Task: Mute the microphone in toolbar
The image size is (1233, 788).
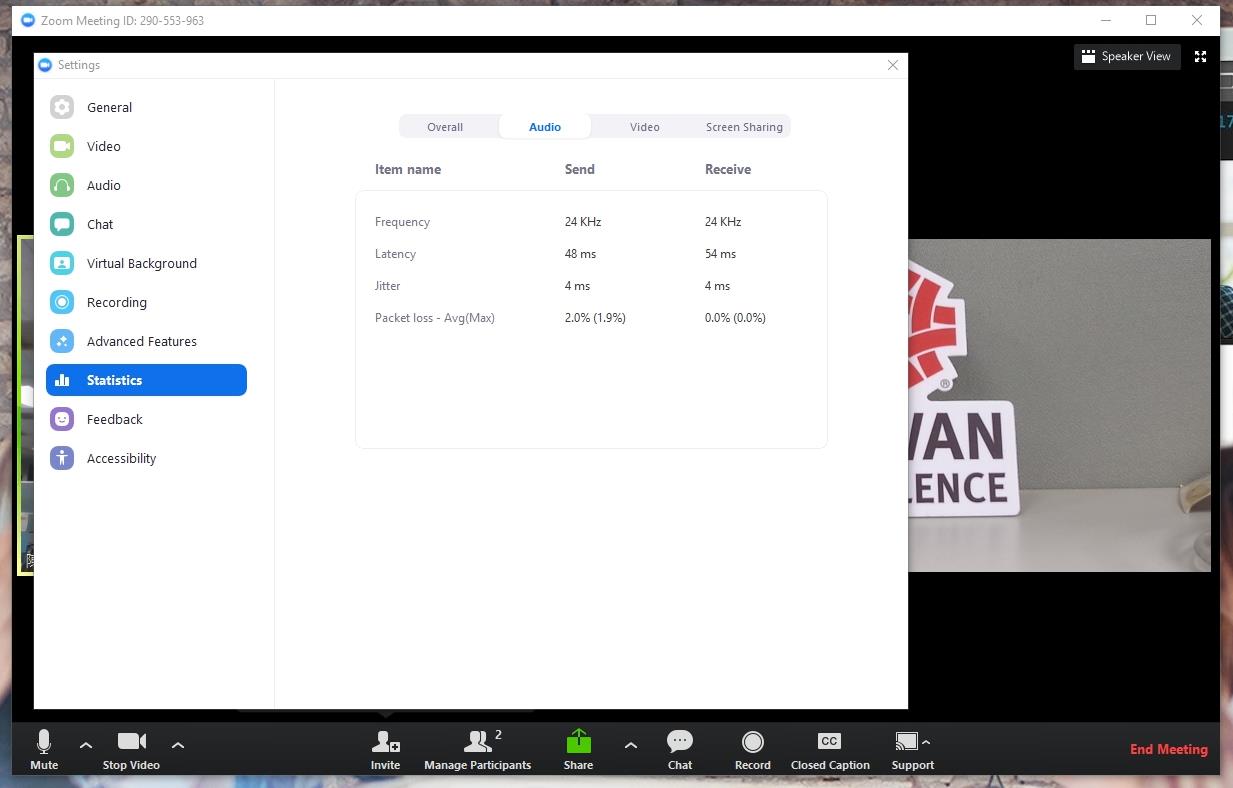Action: click(x=44, y=742)
